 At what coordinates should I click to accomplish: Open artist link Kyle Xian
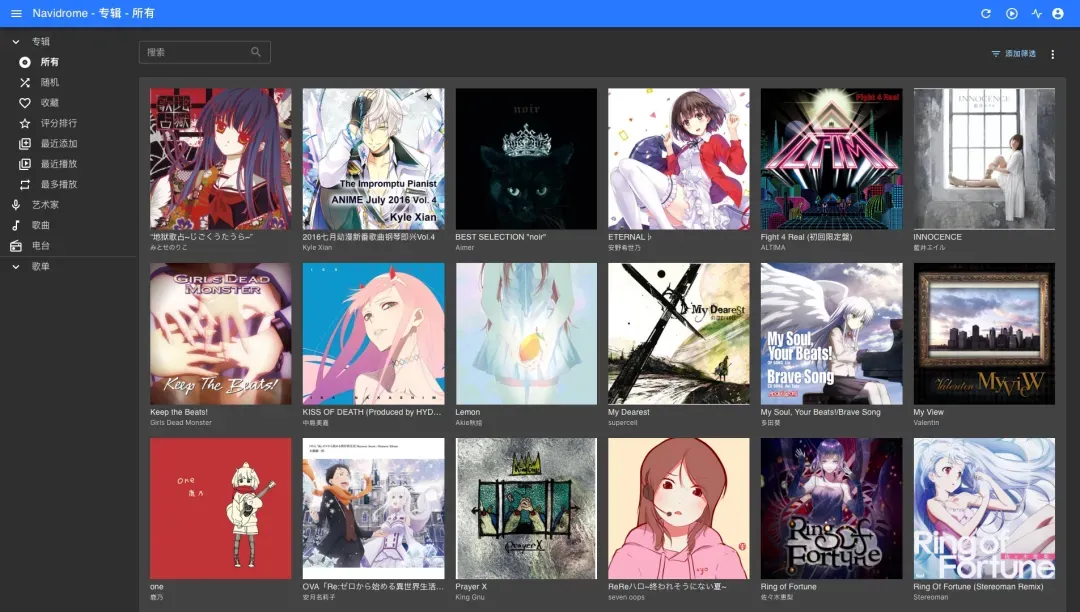click(317, 247)
